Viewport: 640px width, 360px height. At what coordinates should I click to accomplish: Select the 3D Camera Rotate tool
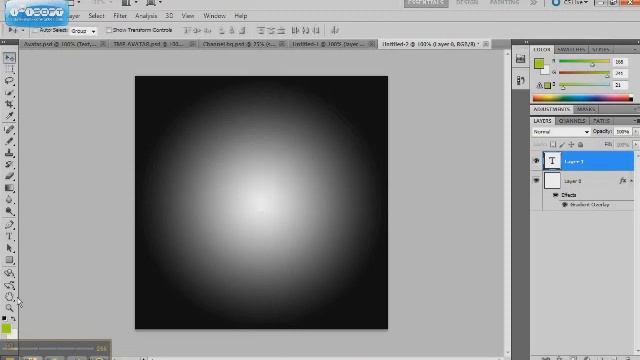[x=9, y=285]
